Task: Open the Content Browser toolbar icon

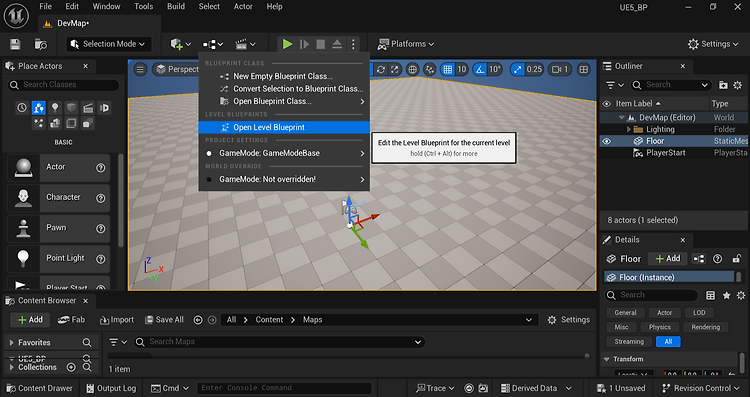Action: [41, 44]
